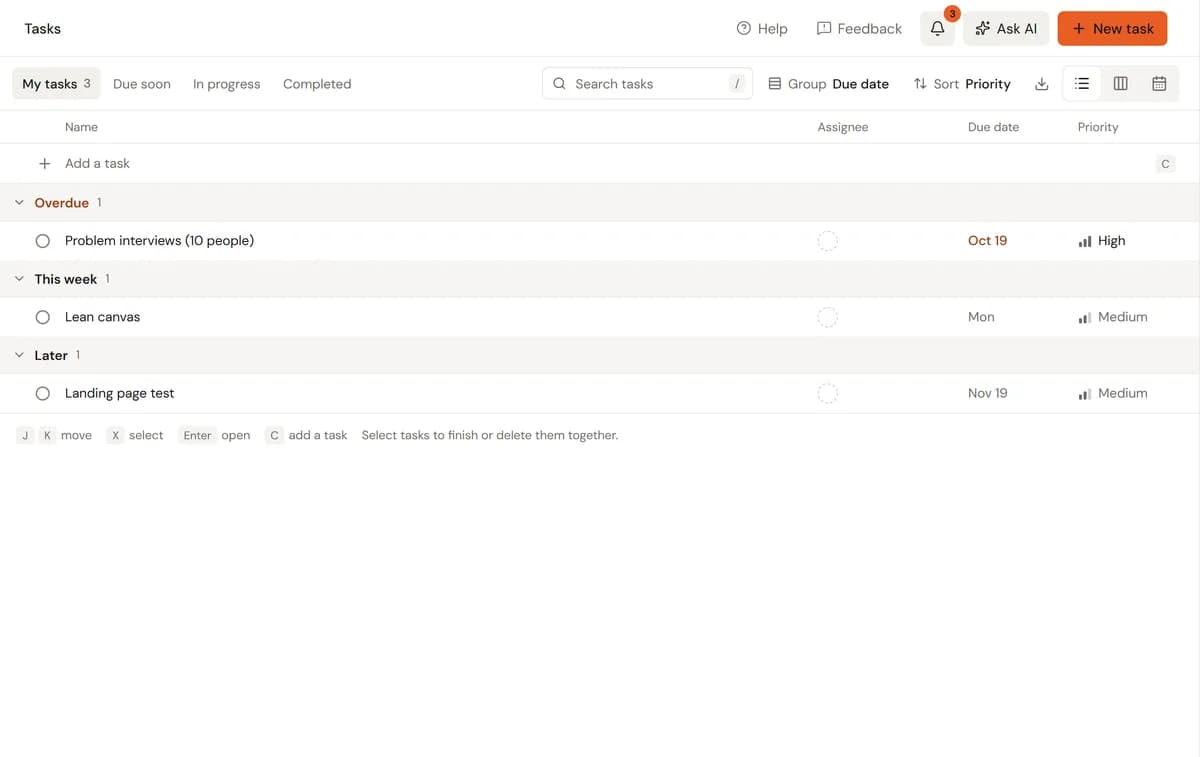Collapse the Overdue group

19,203
